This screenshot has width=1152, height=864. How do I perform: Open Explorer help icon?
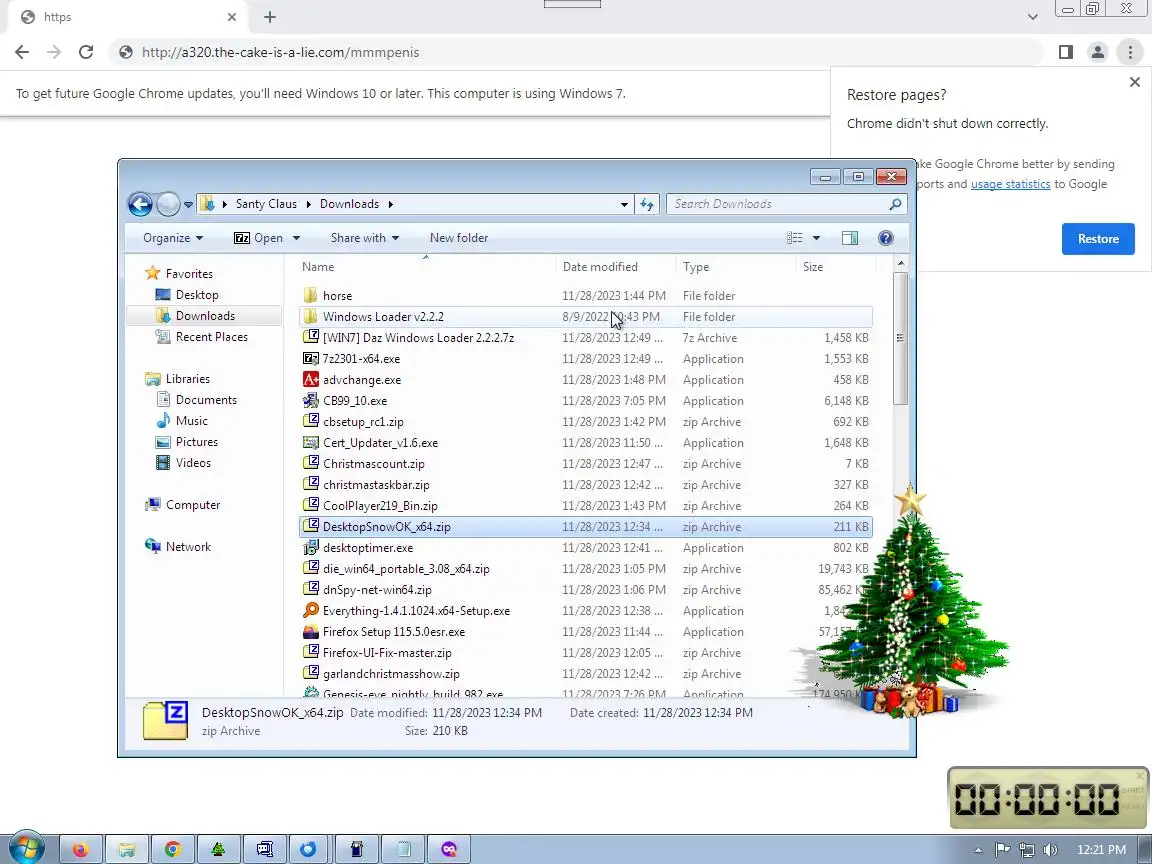[885, 238]
